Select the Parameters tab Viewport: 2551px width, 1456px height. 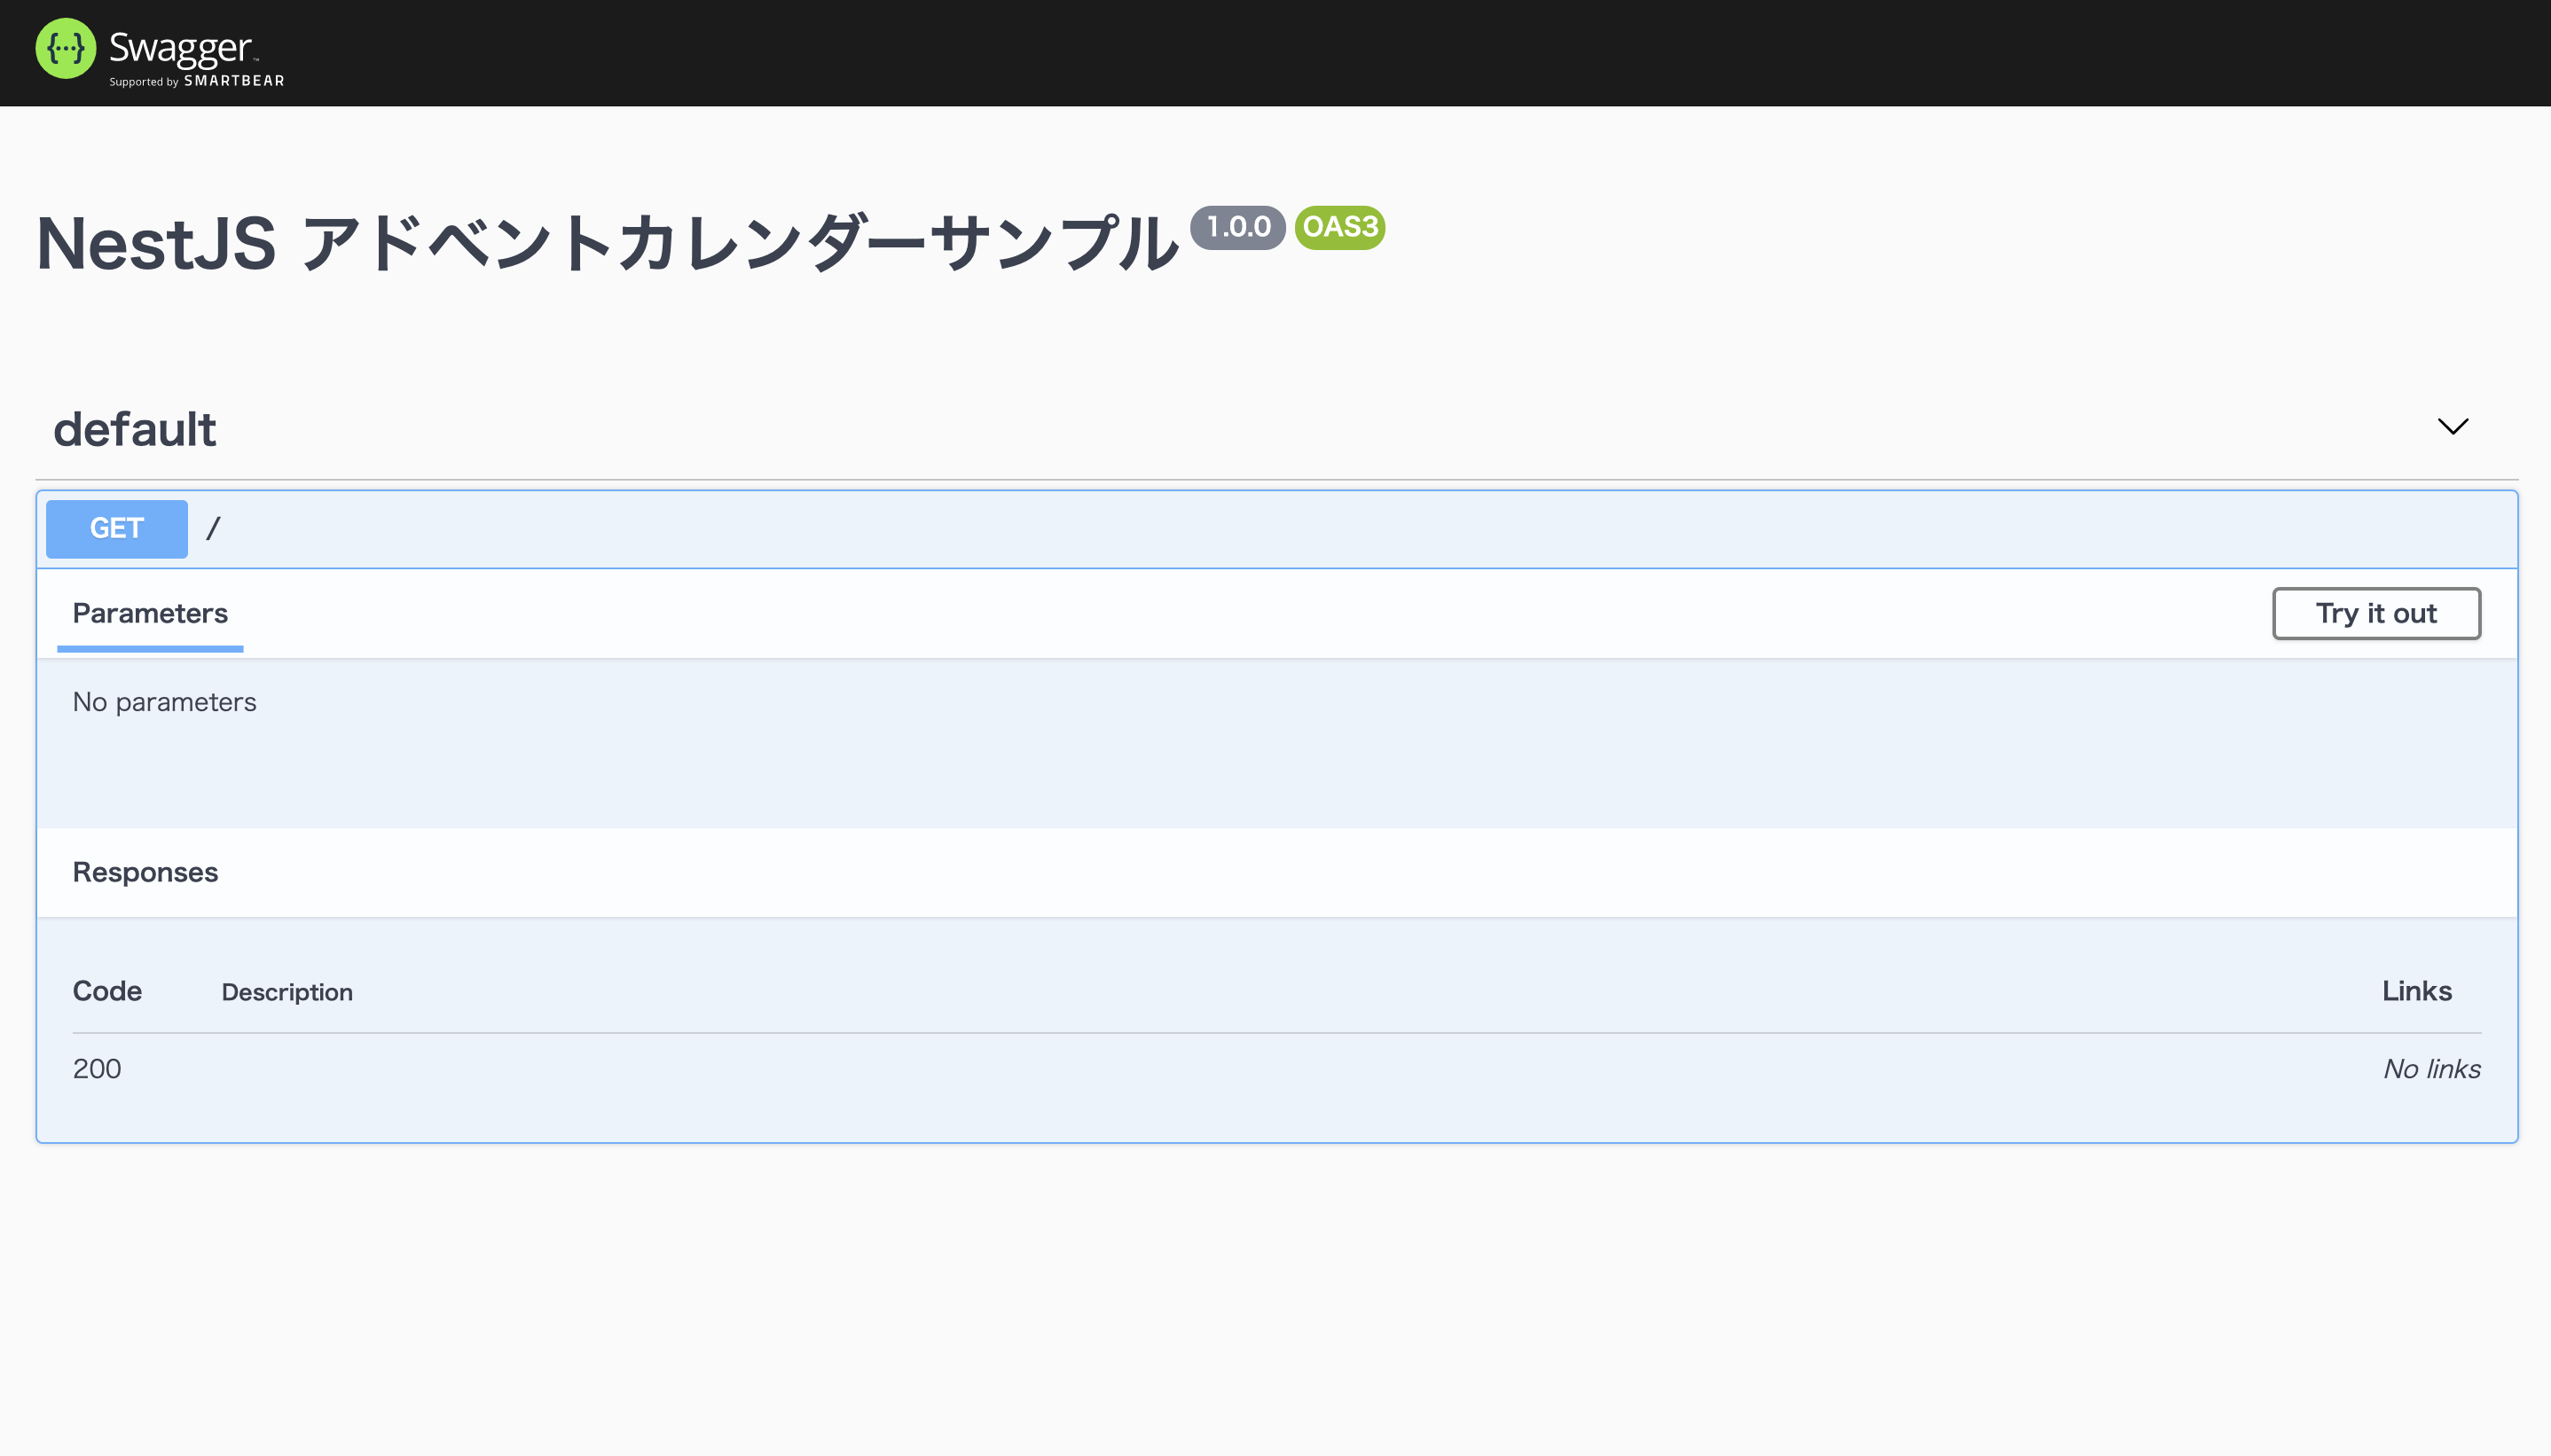(150, 613)
